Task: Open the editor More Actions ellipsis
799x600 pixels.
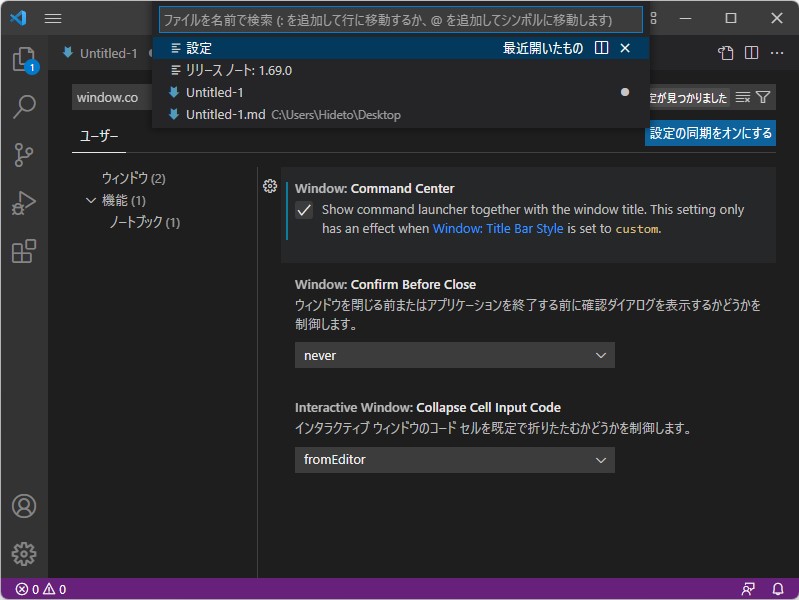Action: 777,53
